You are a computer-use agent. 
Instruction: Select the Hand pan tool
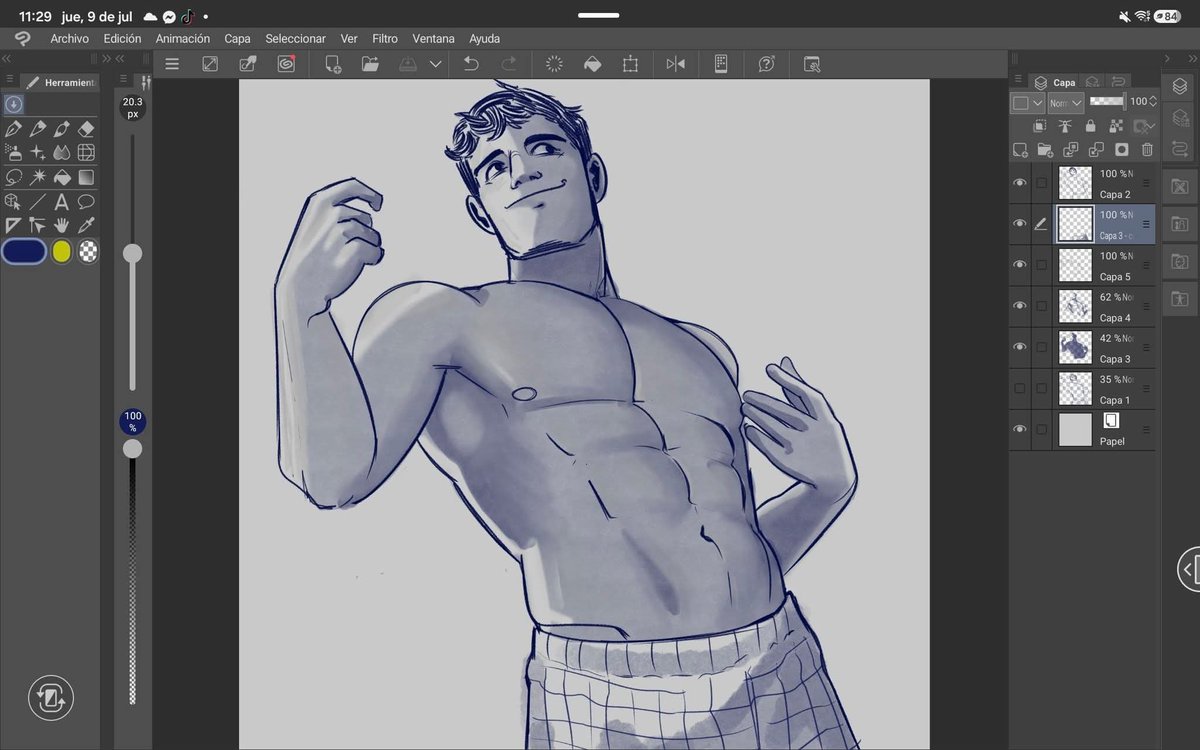62,225
